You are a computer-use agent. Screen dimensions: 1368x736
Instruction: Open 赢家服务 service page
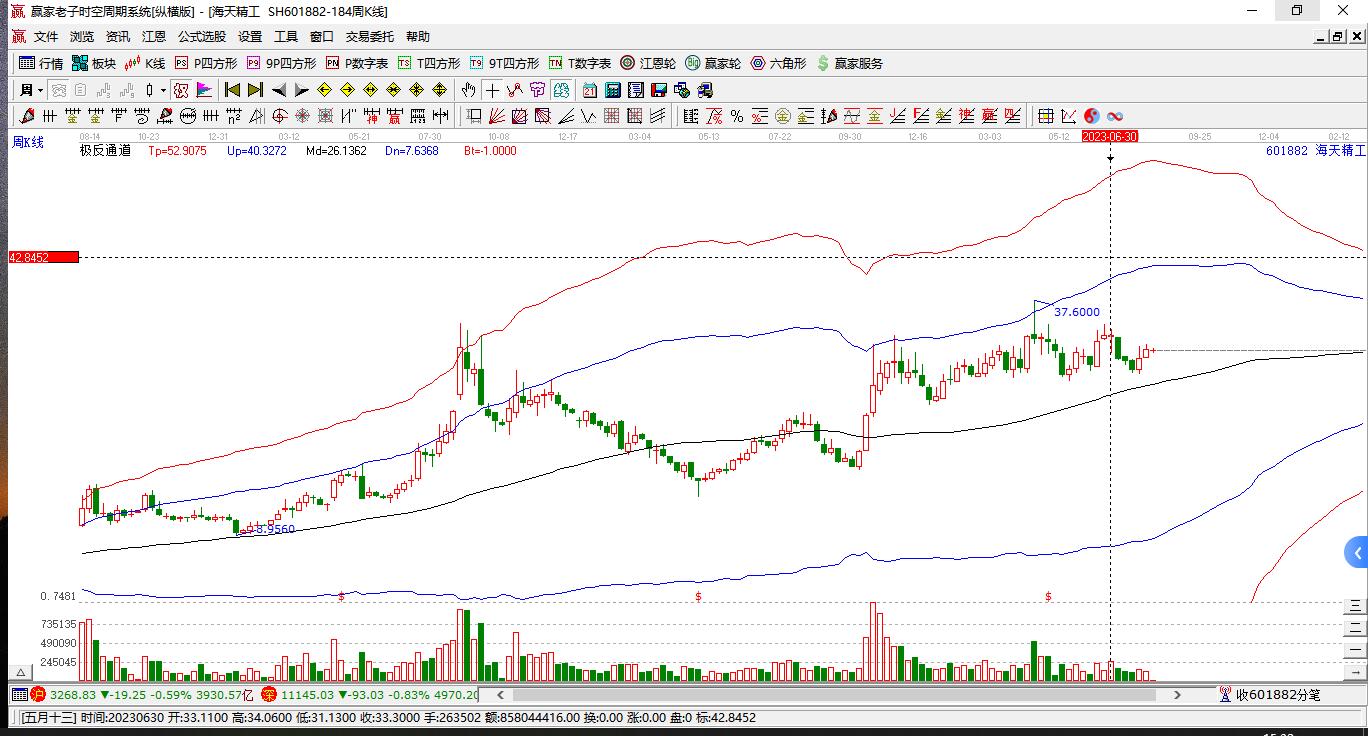[x=850, y=63]
